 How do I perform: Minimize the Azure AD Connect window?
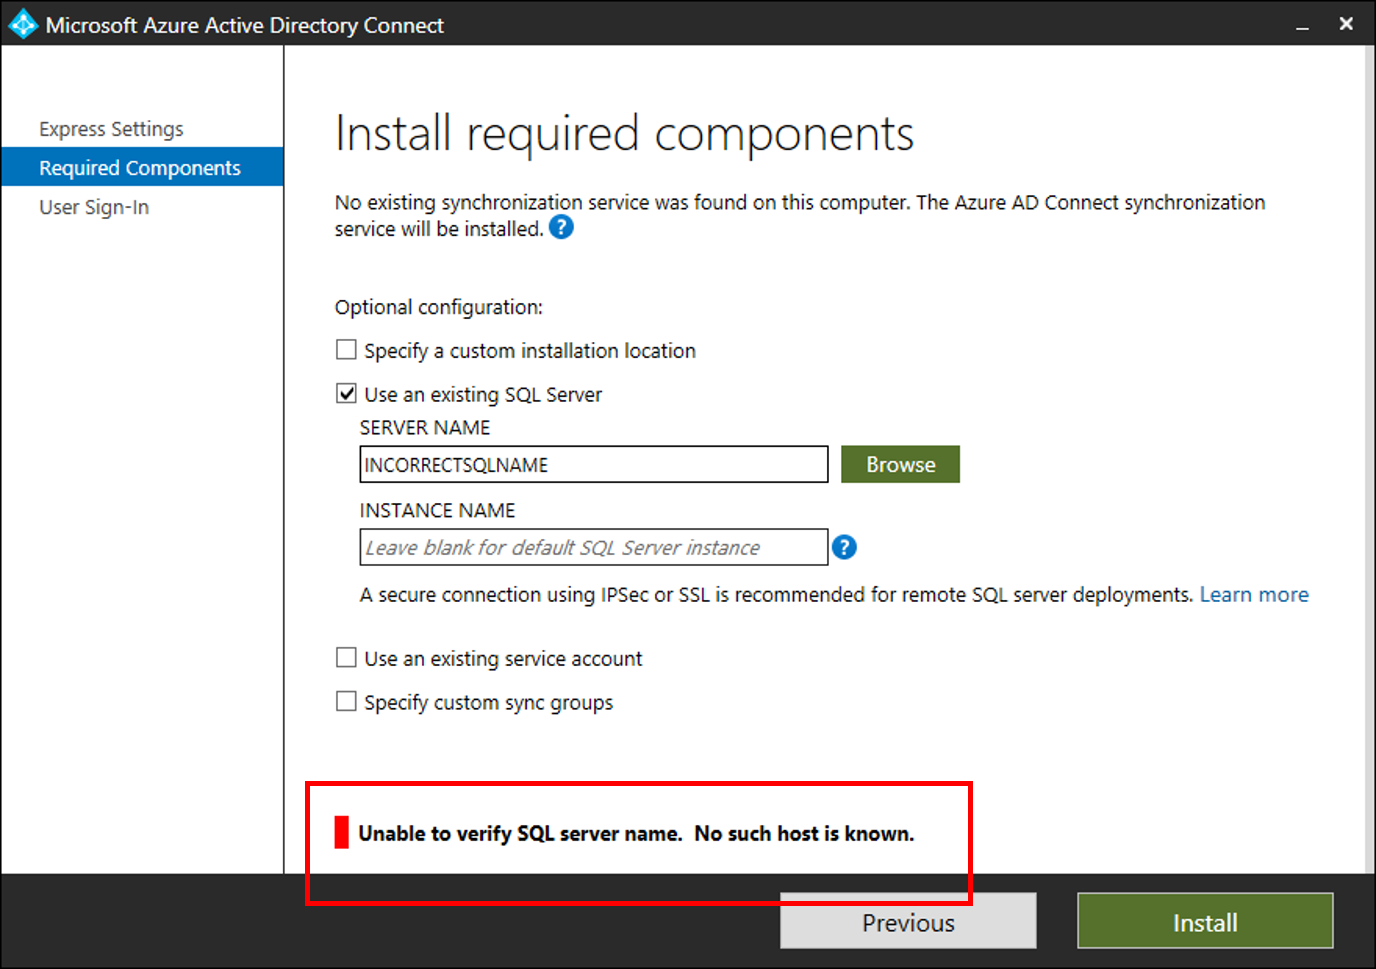[1302, 26]
